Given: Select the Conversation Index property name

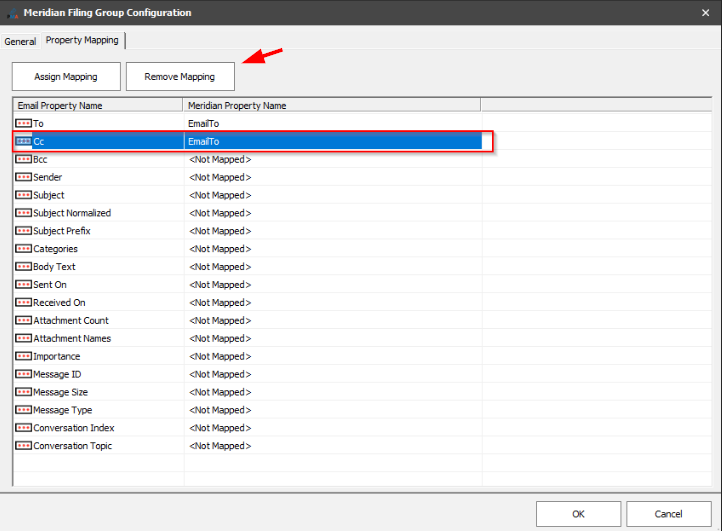Looking at the screenshot, I should click(x=74, y=428).
